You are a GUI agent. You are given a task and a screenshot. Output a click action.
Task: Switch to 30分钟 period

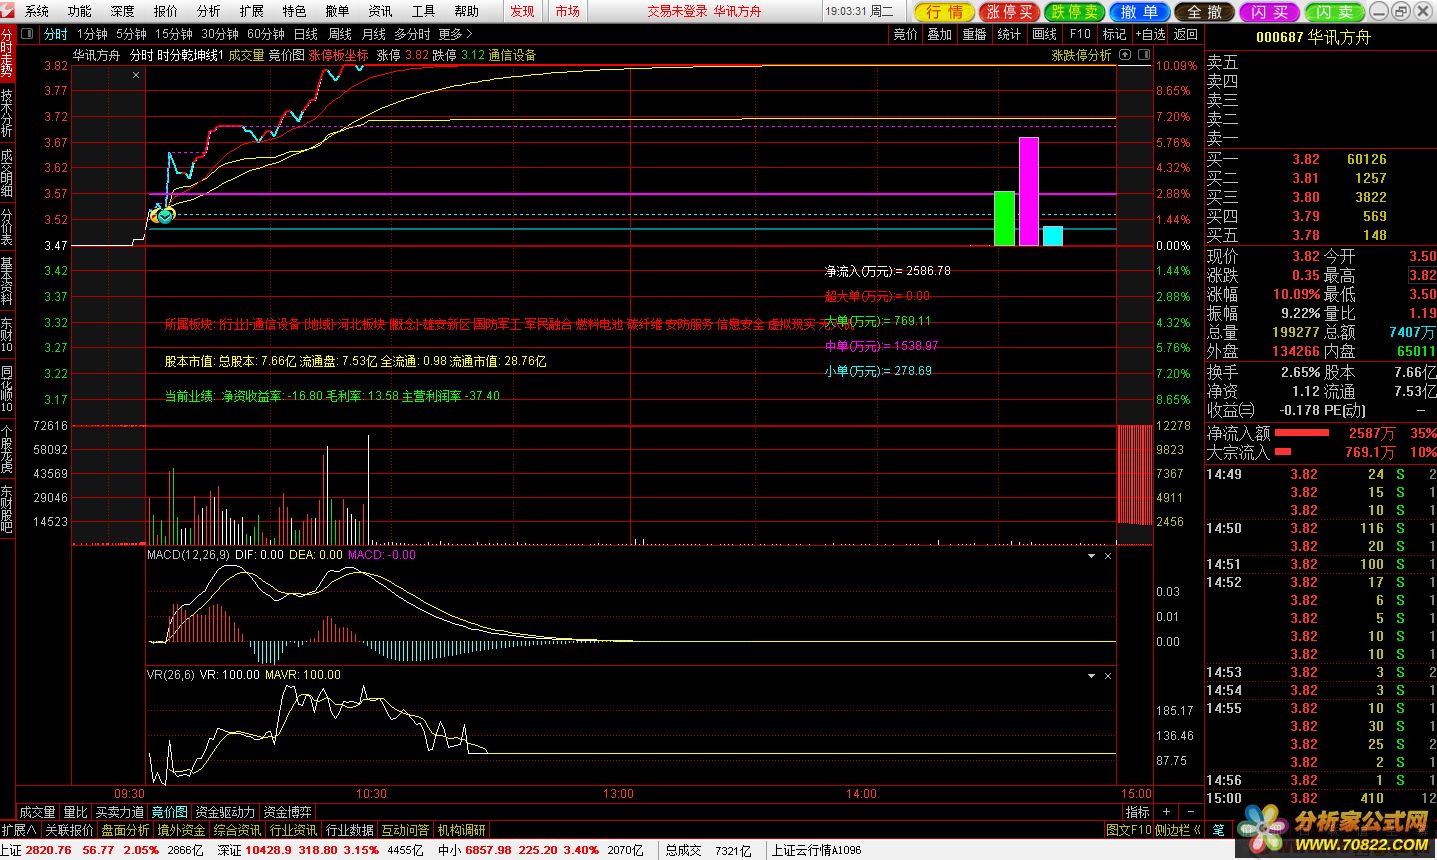[x=220, y=34]
